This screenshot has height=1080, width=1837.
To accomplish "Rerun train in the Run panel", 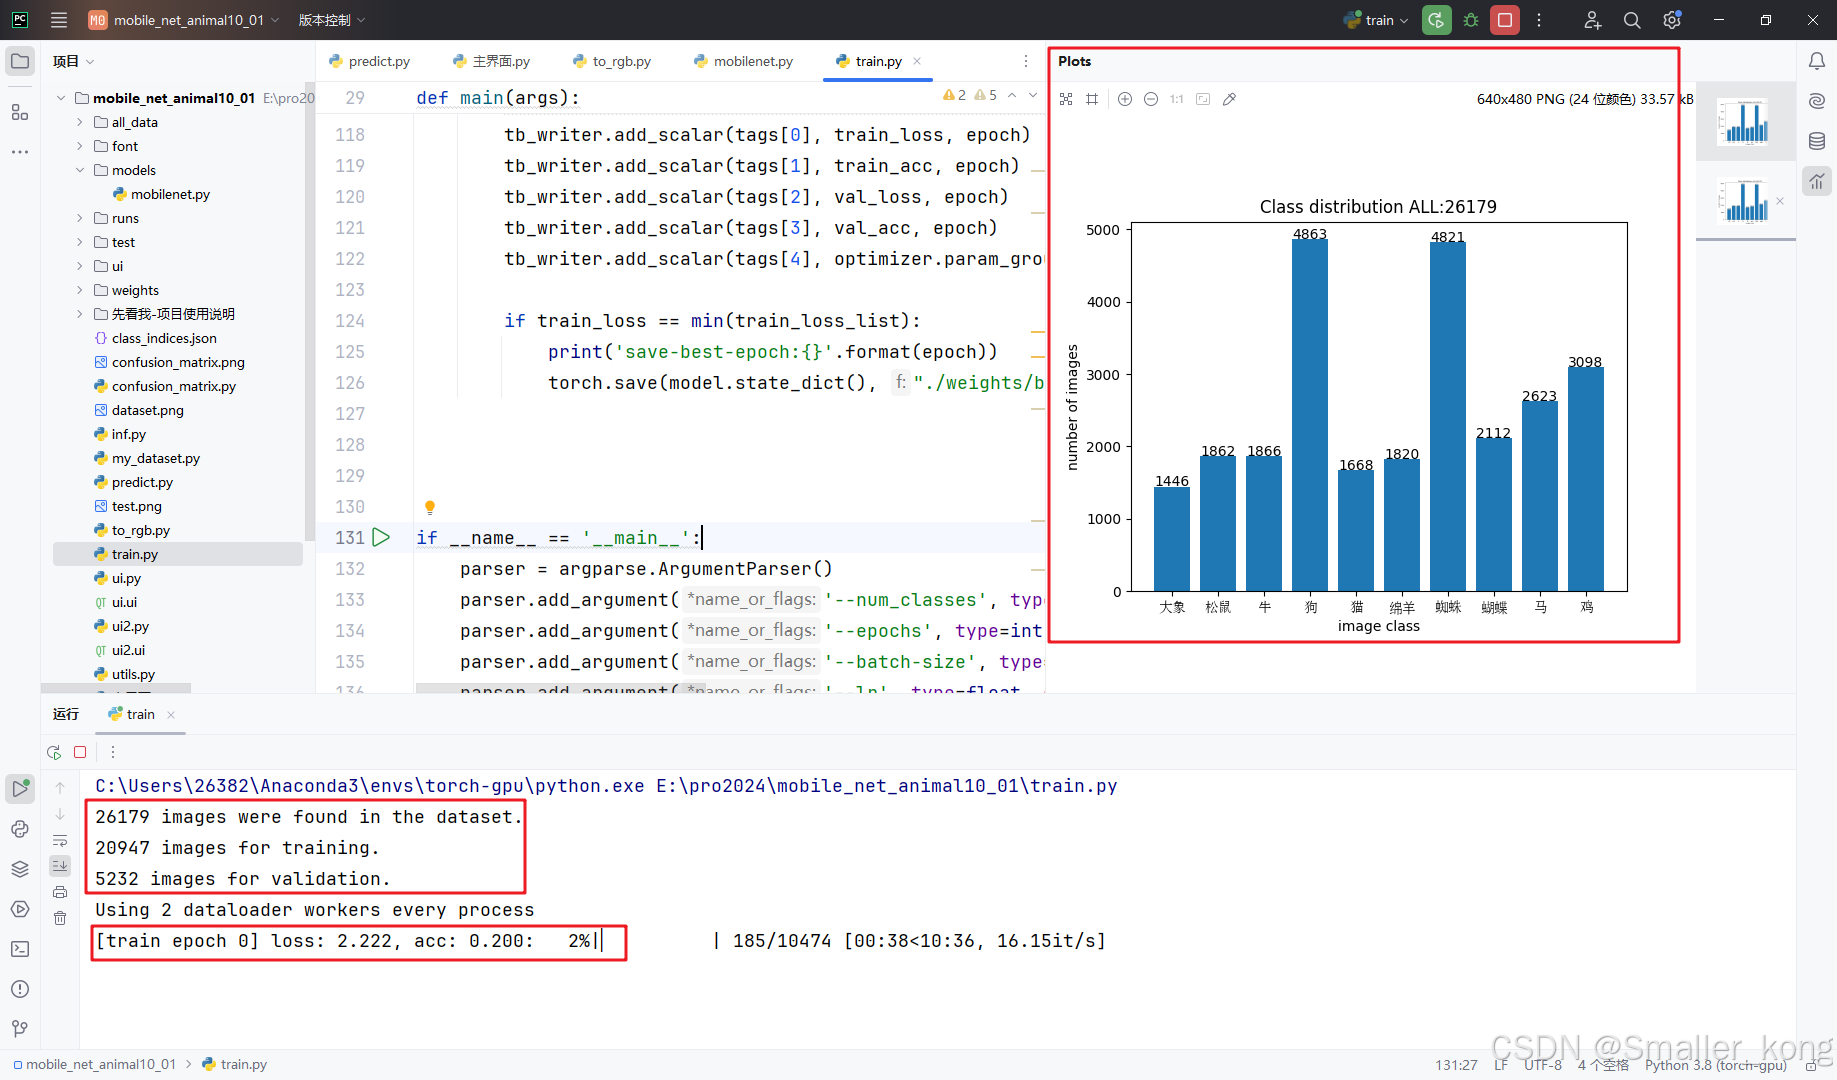I will click(x=54, y=752).
